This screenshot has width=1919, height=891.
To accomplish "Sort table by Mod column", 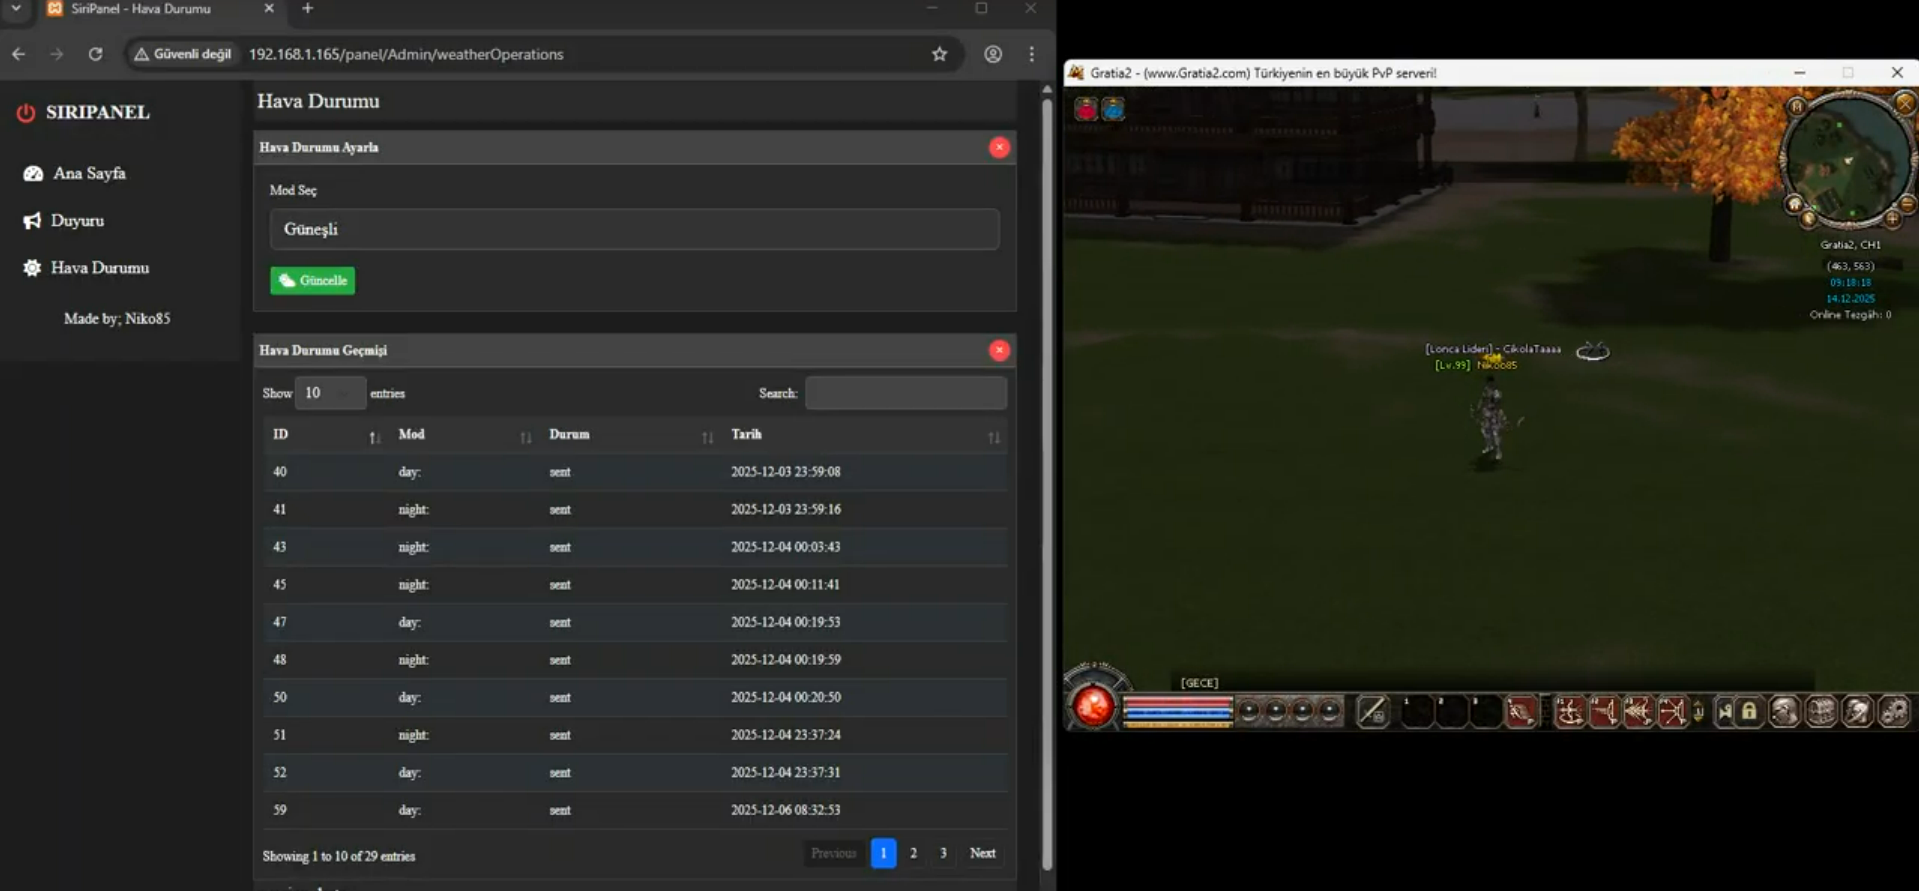I will coord(462,435).
